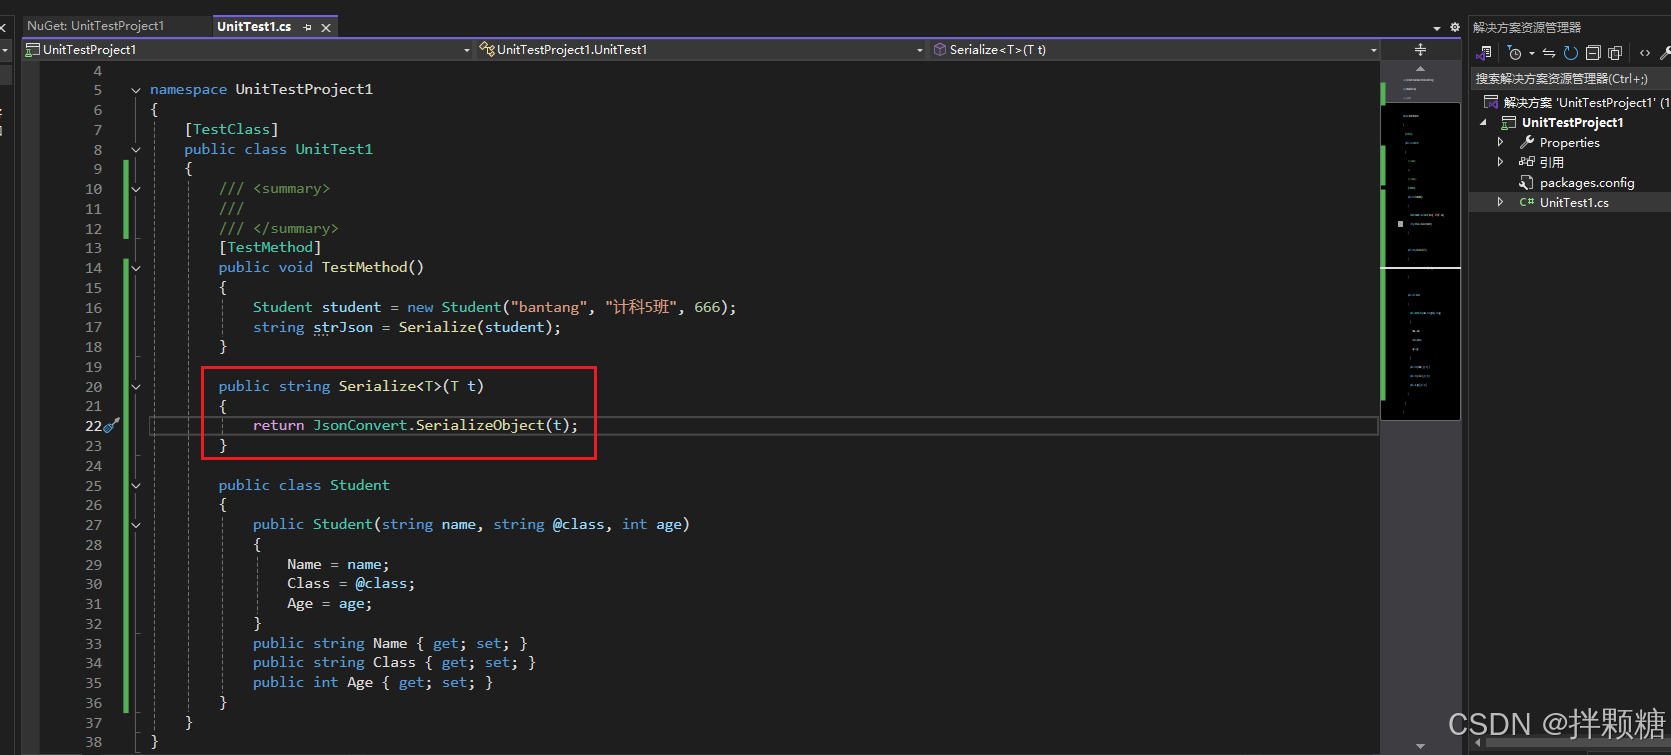The height and width of the screenshot is (755, 1671).
Task: Select the solution 'UnitTestProject1' root node
Action: [1576, 102]
